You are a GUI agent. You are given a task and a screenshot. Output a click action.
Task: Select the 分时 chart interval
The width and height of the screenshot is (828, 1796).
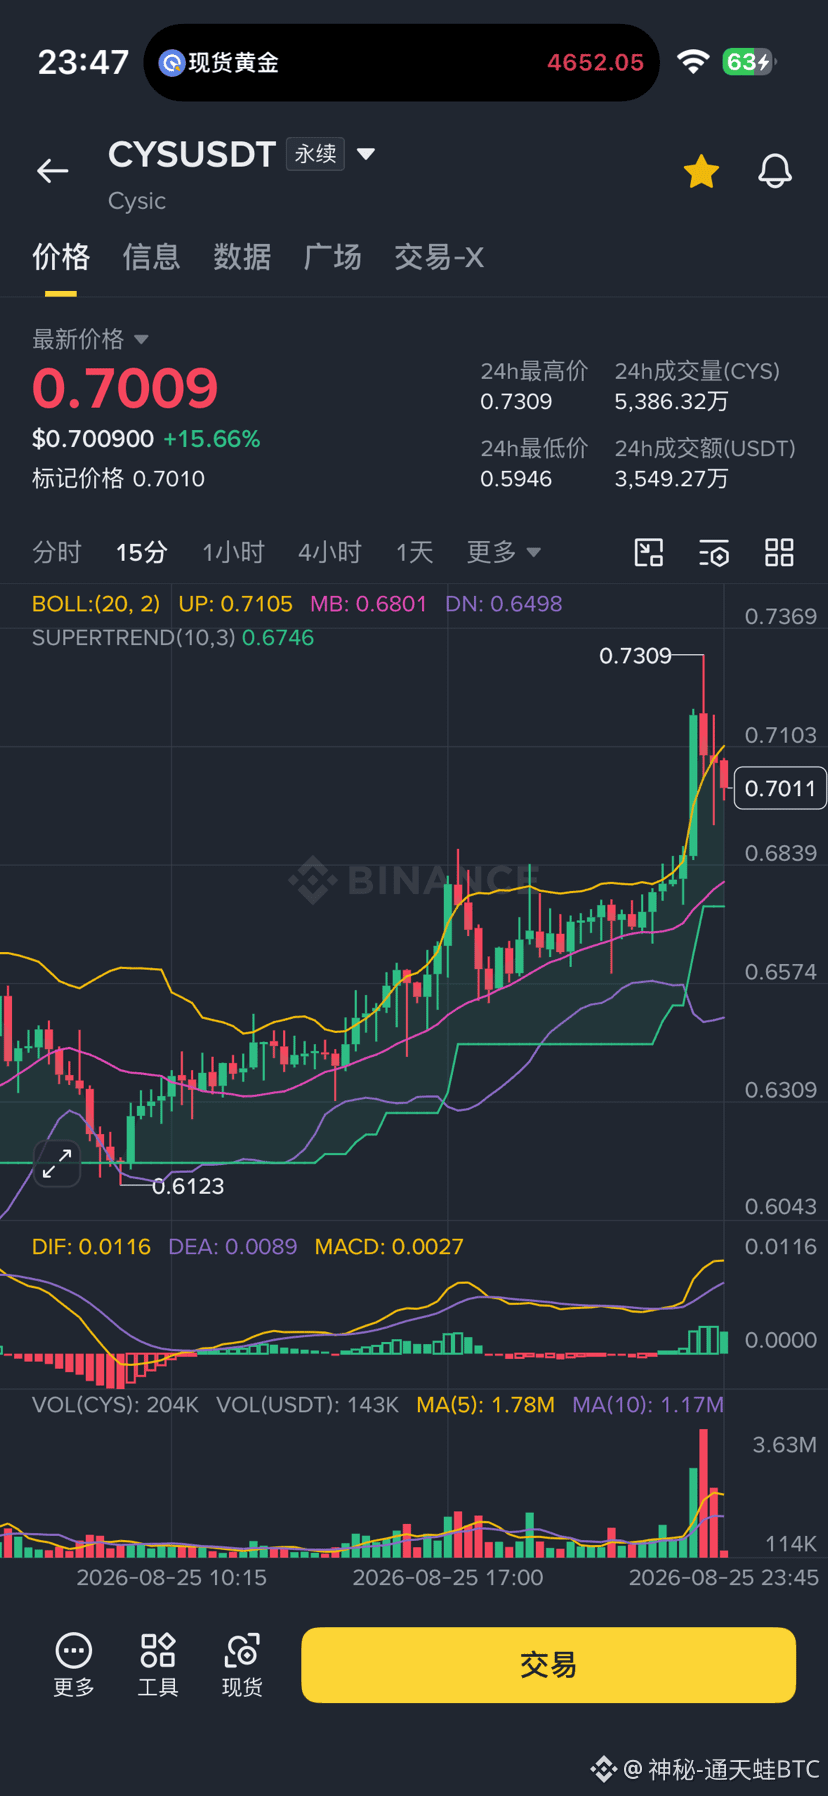tap(56, 552)
